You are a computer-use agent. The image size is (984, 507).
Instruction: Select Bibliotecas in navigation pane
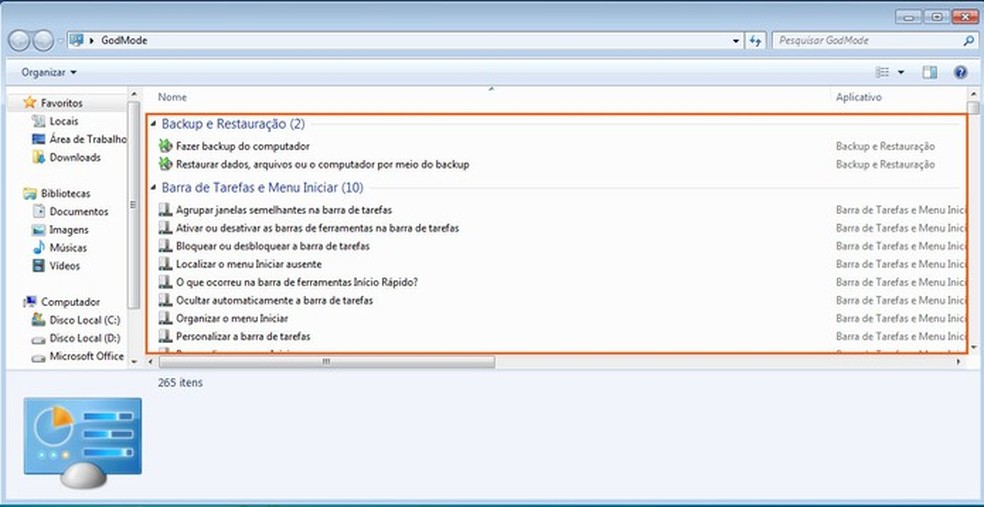pos(65,193)
